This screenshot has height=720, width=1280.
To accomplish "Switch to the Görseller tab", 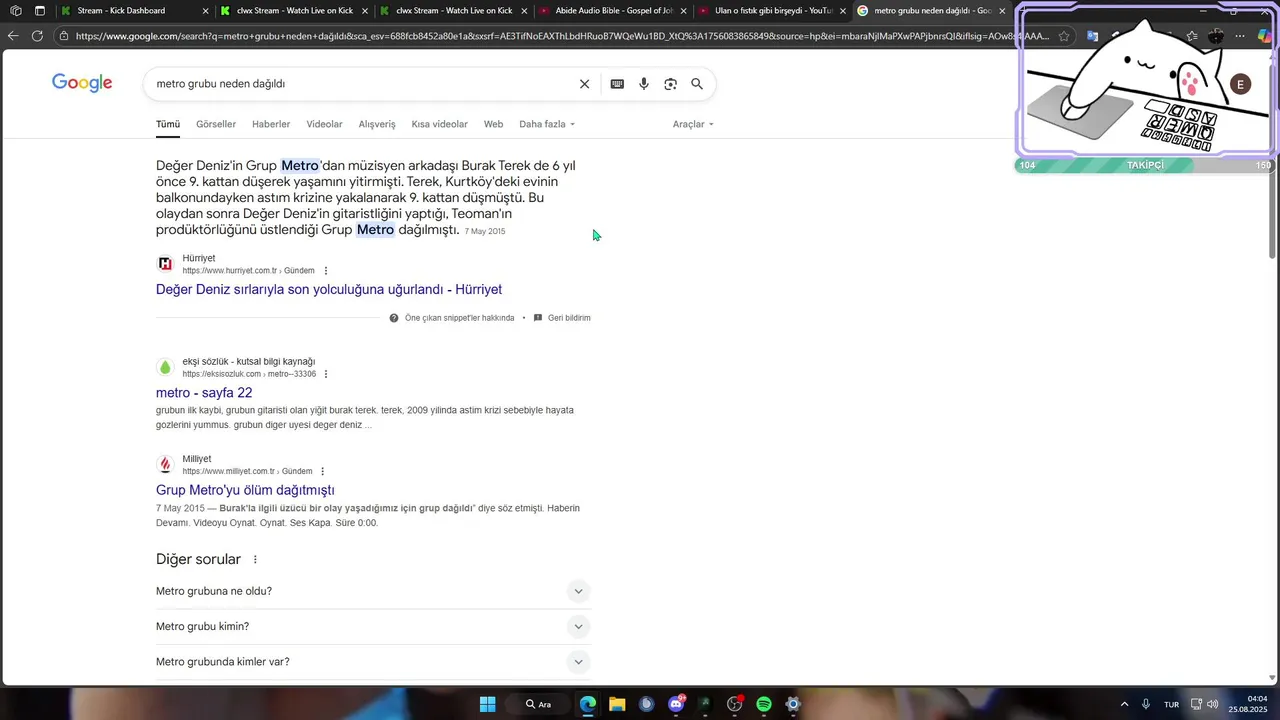I will point(216,124).
